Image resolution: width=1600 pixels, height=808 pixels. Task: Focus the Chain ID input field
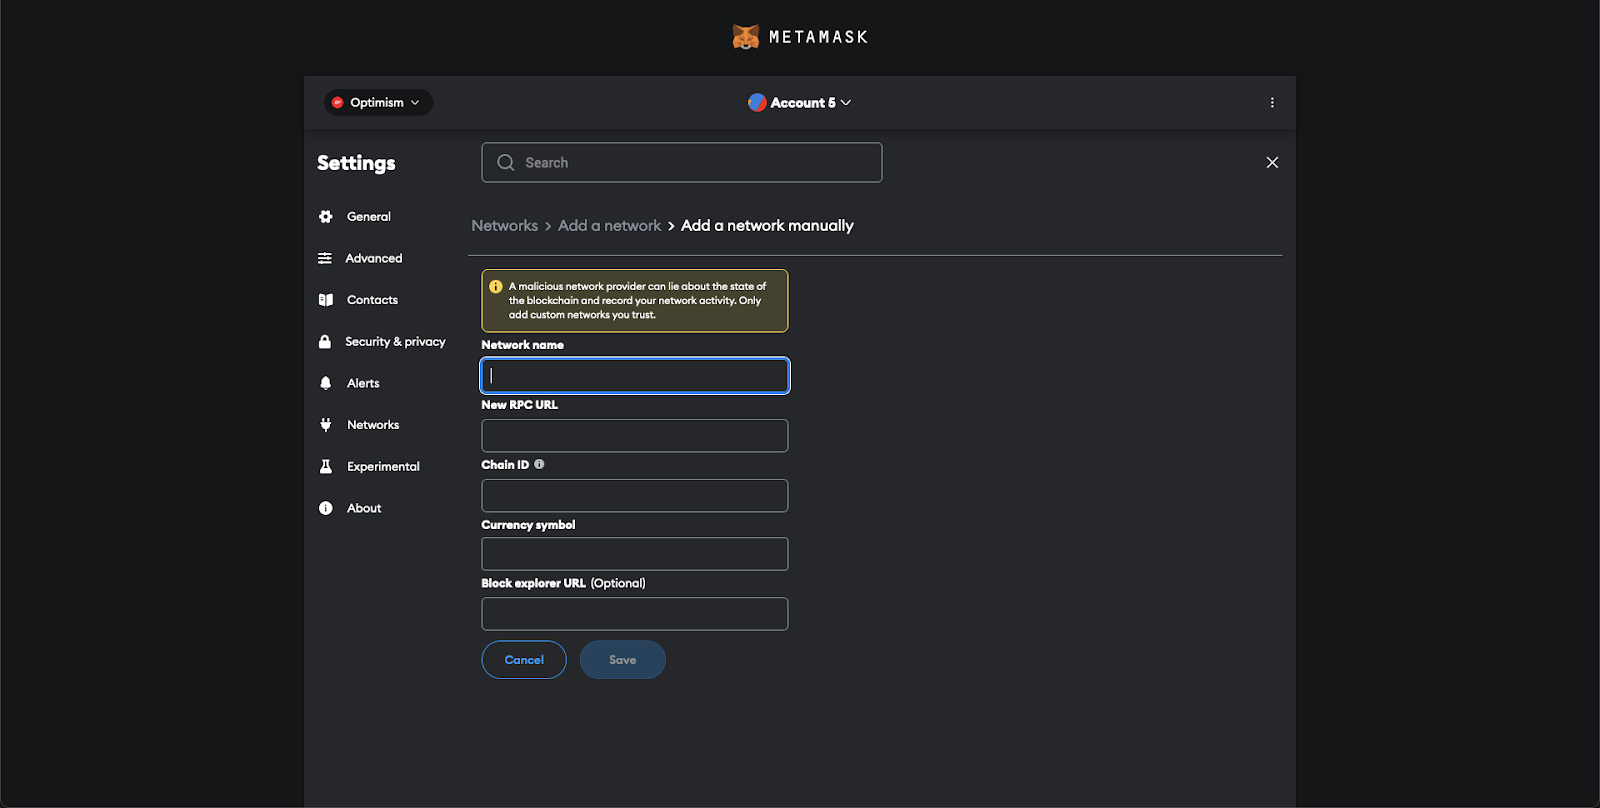(635, 496)
